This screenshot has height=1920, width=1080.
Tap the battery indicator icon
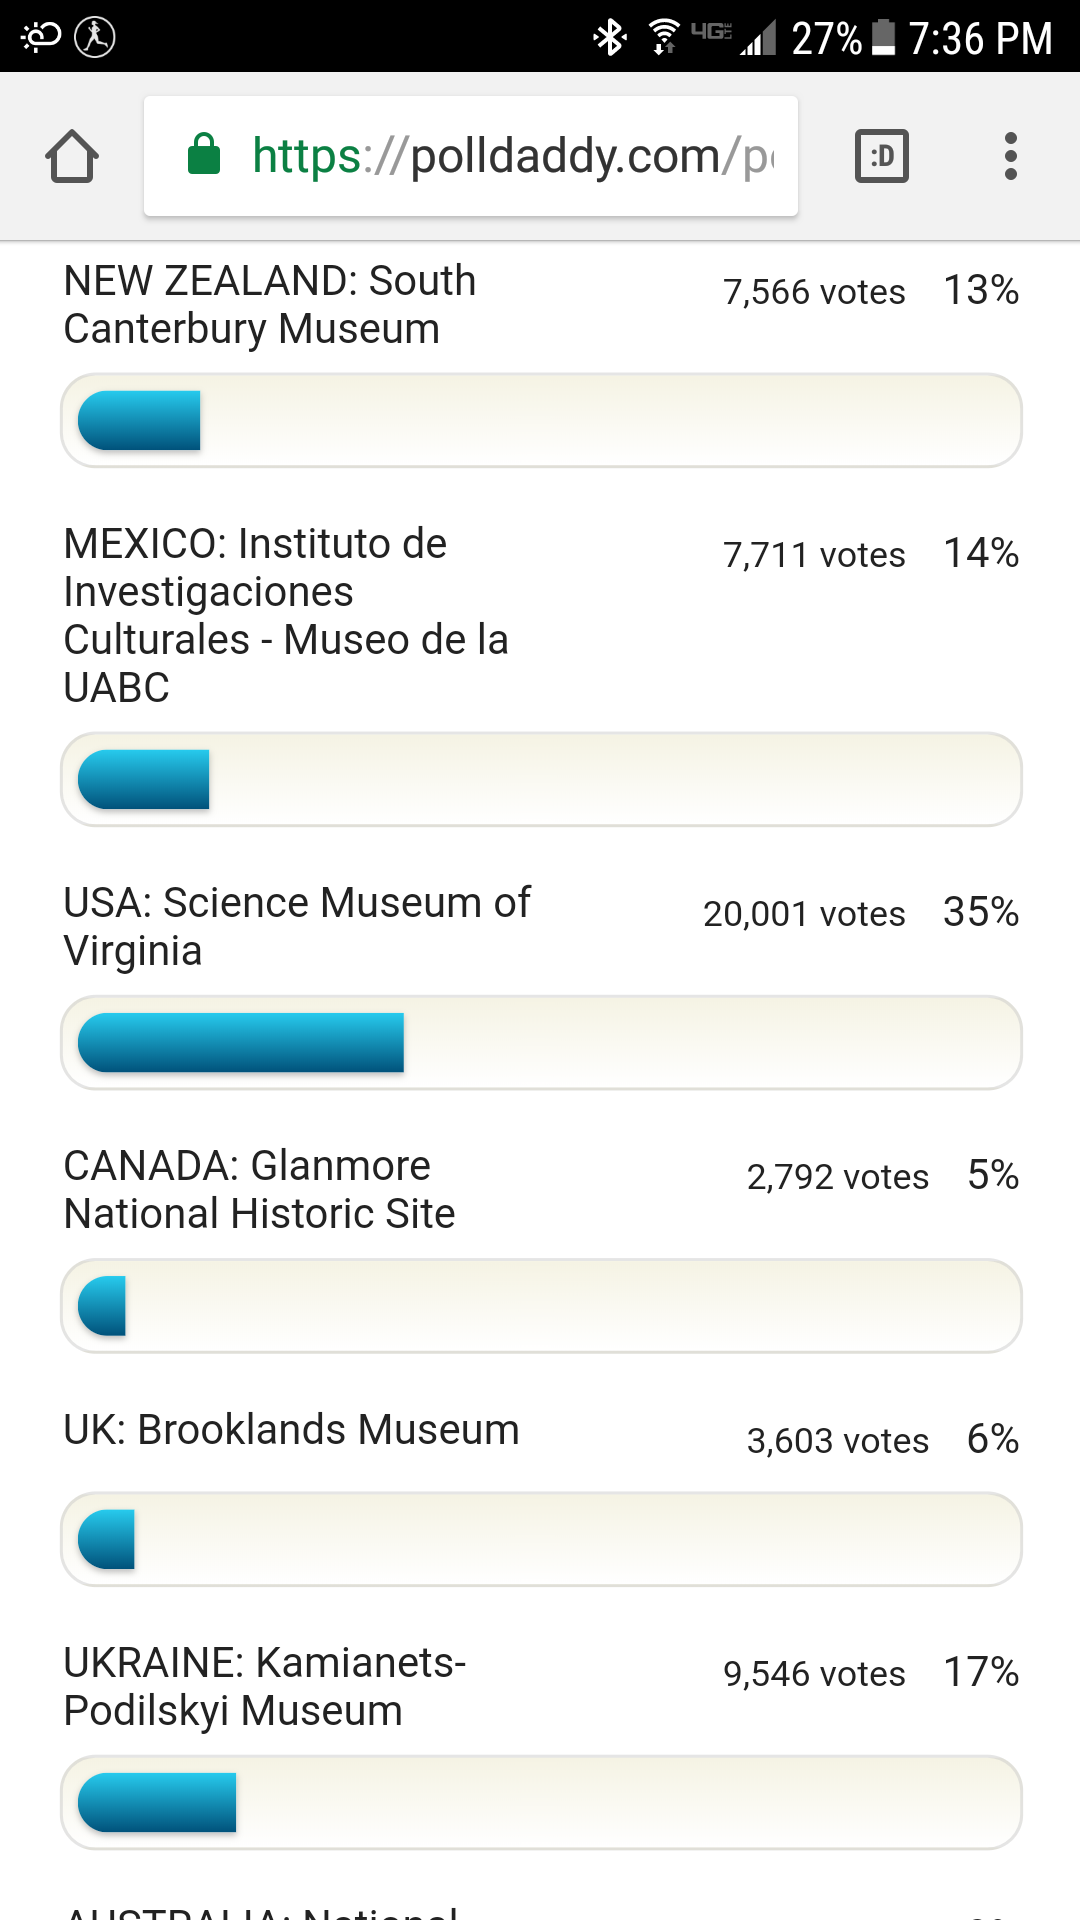(884, 37)
